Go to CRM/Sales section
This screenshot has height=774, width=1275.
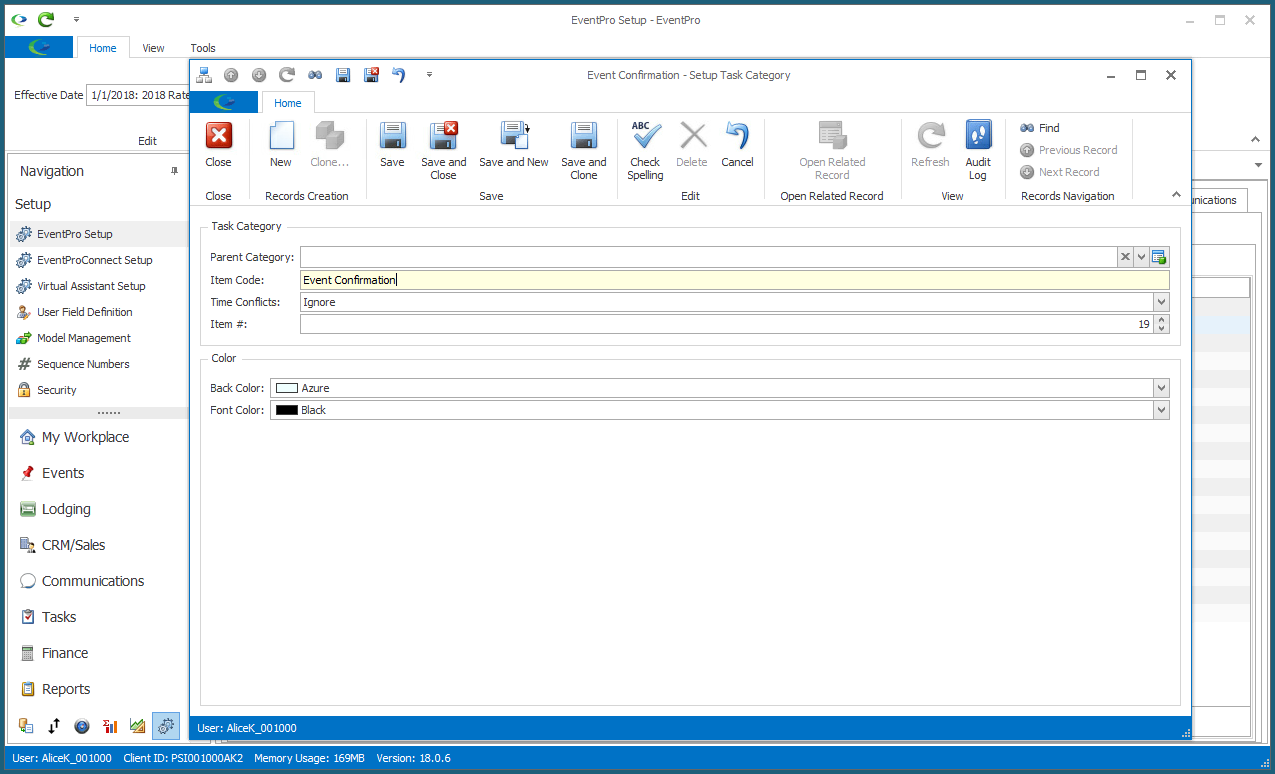pyautogui.click(x=99, y=545)
